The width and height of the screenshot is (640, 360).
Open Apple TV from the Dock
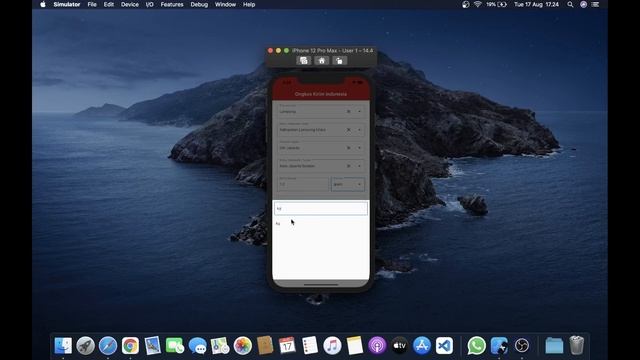coord(400,346)
